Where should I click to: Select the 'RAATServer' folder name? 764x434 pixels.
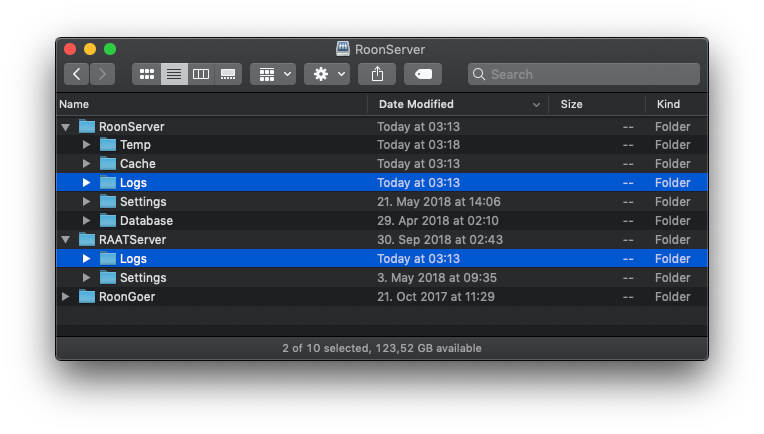[x=133, y=240]
